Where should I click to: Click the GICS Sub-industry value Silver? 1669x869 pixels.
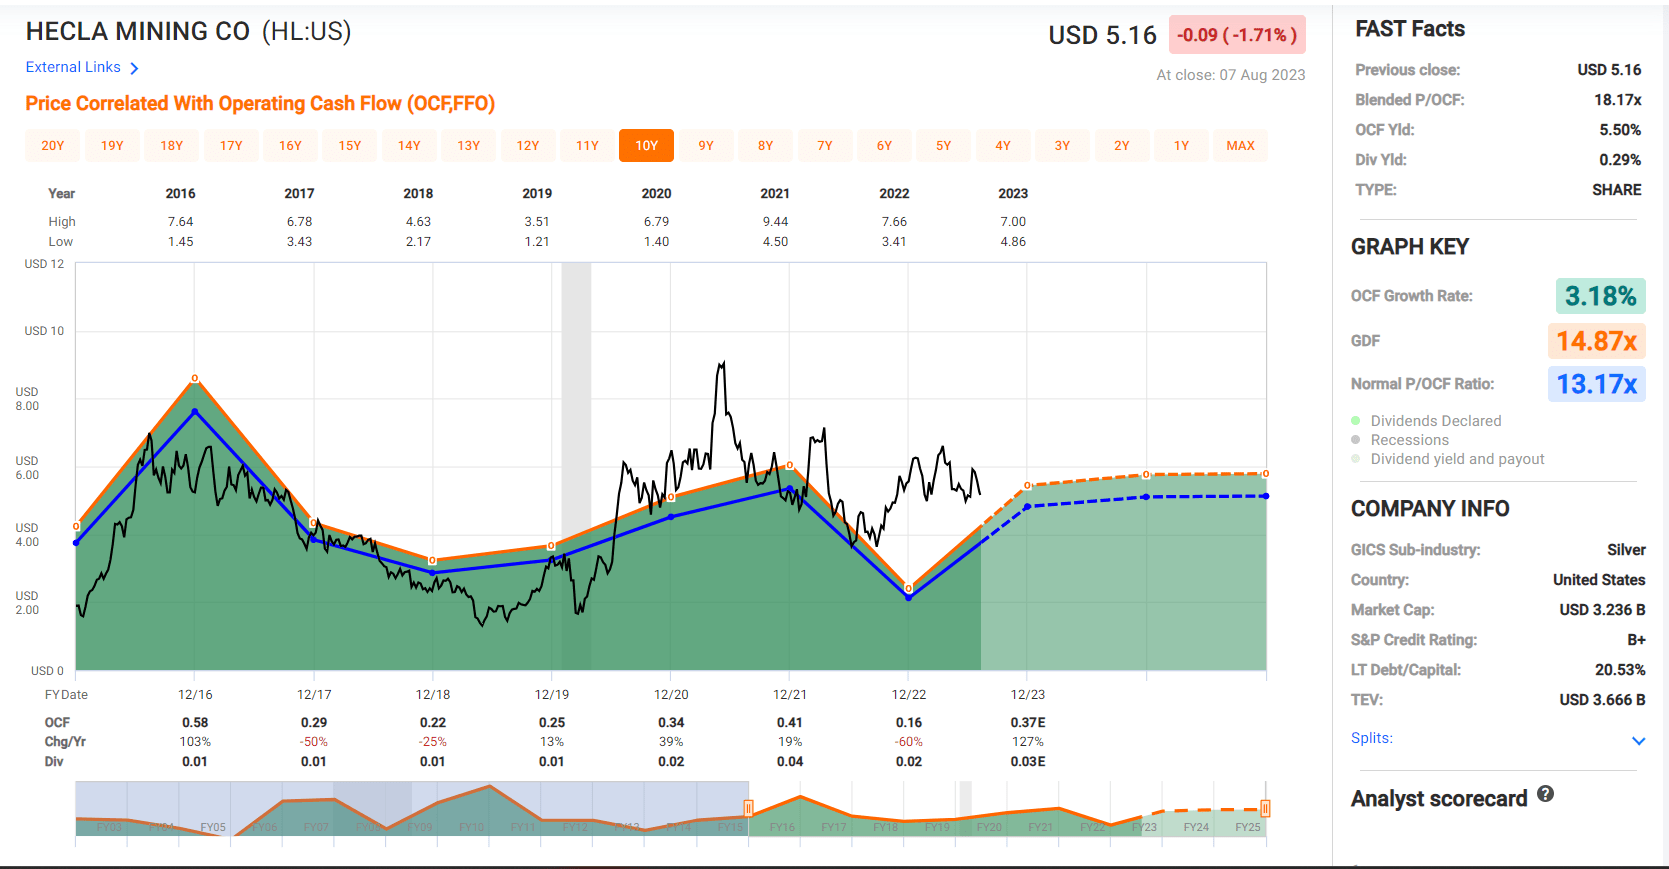click(1626, 550)
